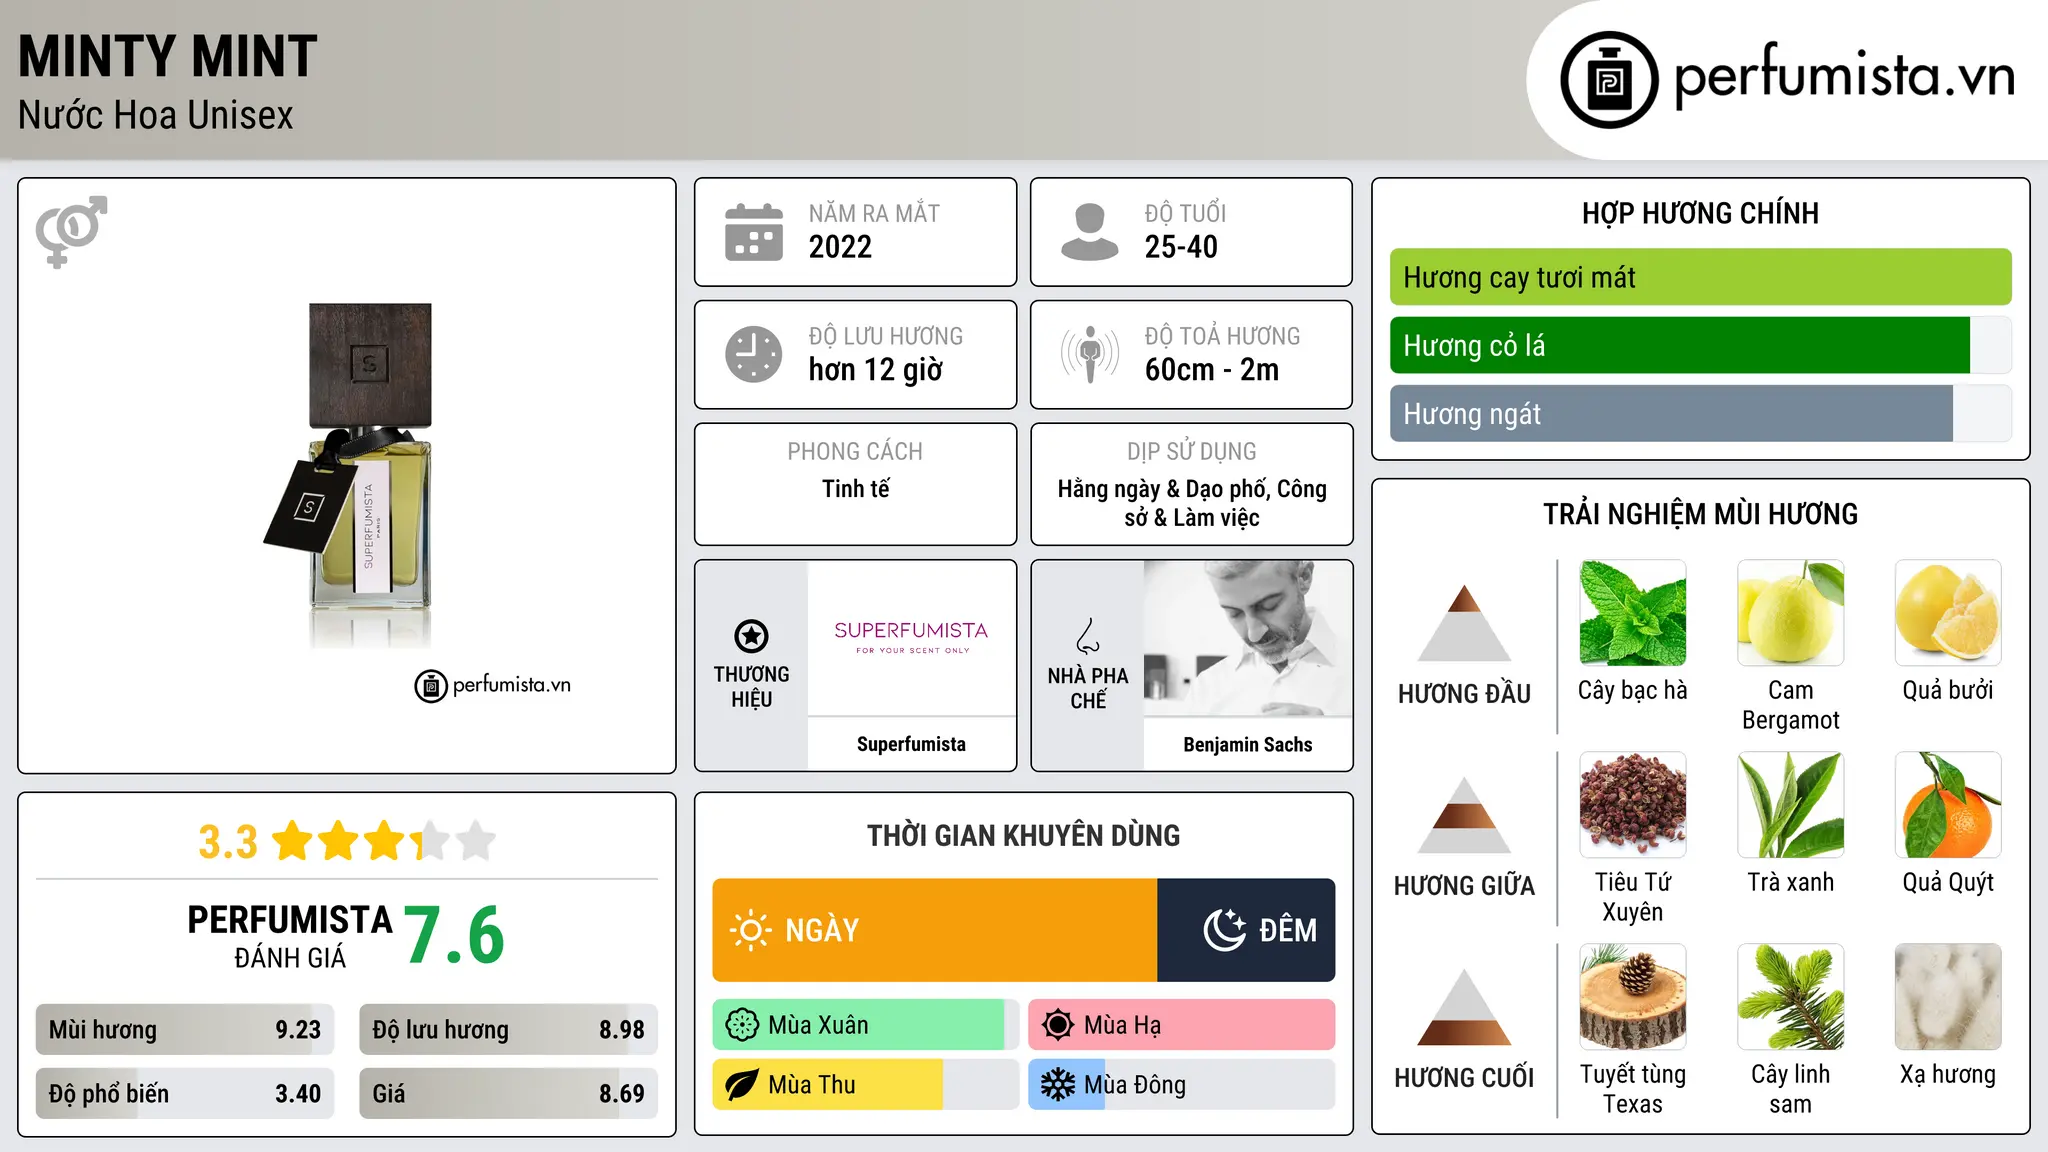Click the calendar icon beside Năm ra mắt

754,232
